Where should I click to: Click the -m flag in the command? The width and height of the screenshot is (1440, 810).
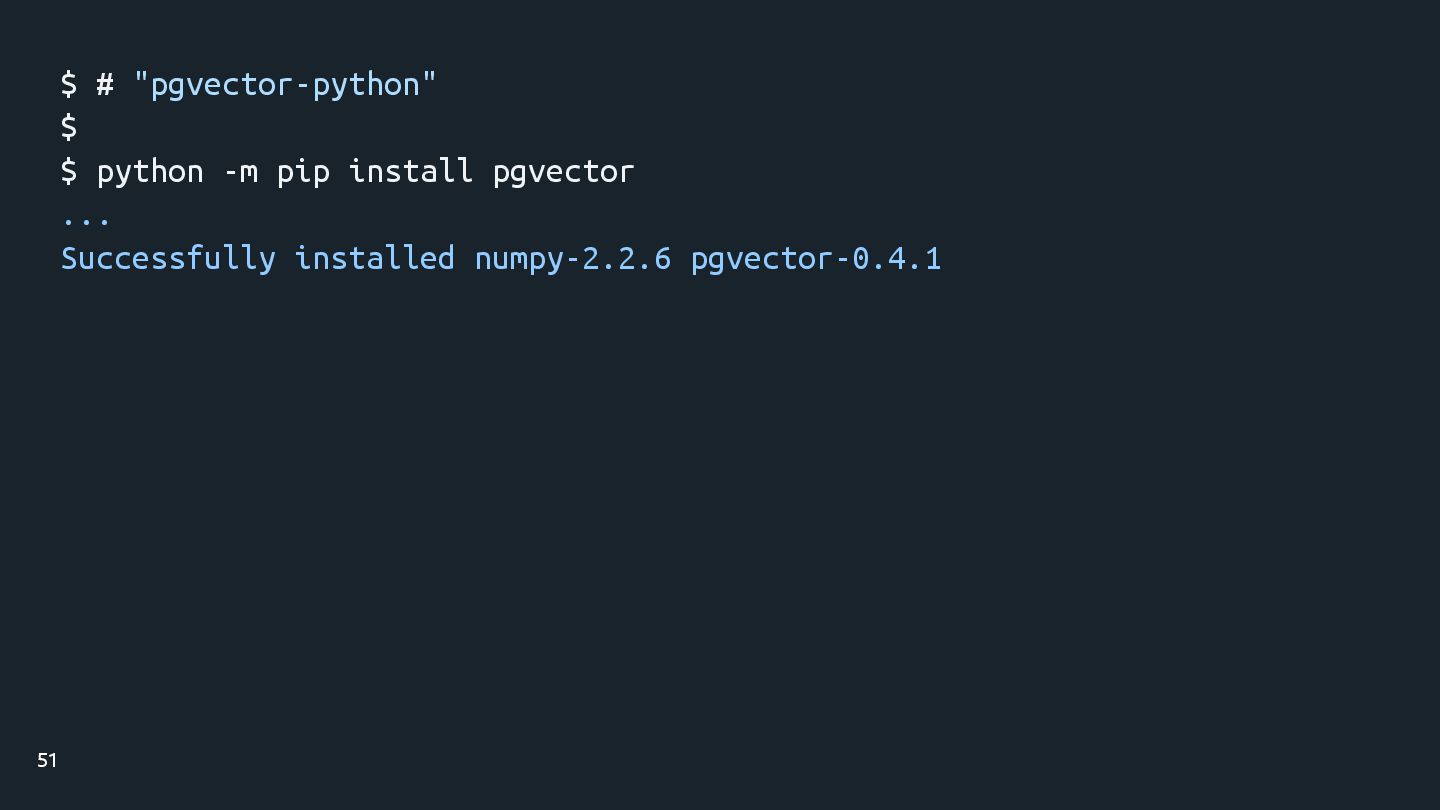click(x=240, y=172)
